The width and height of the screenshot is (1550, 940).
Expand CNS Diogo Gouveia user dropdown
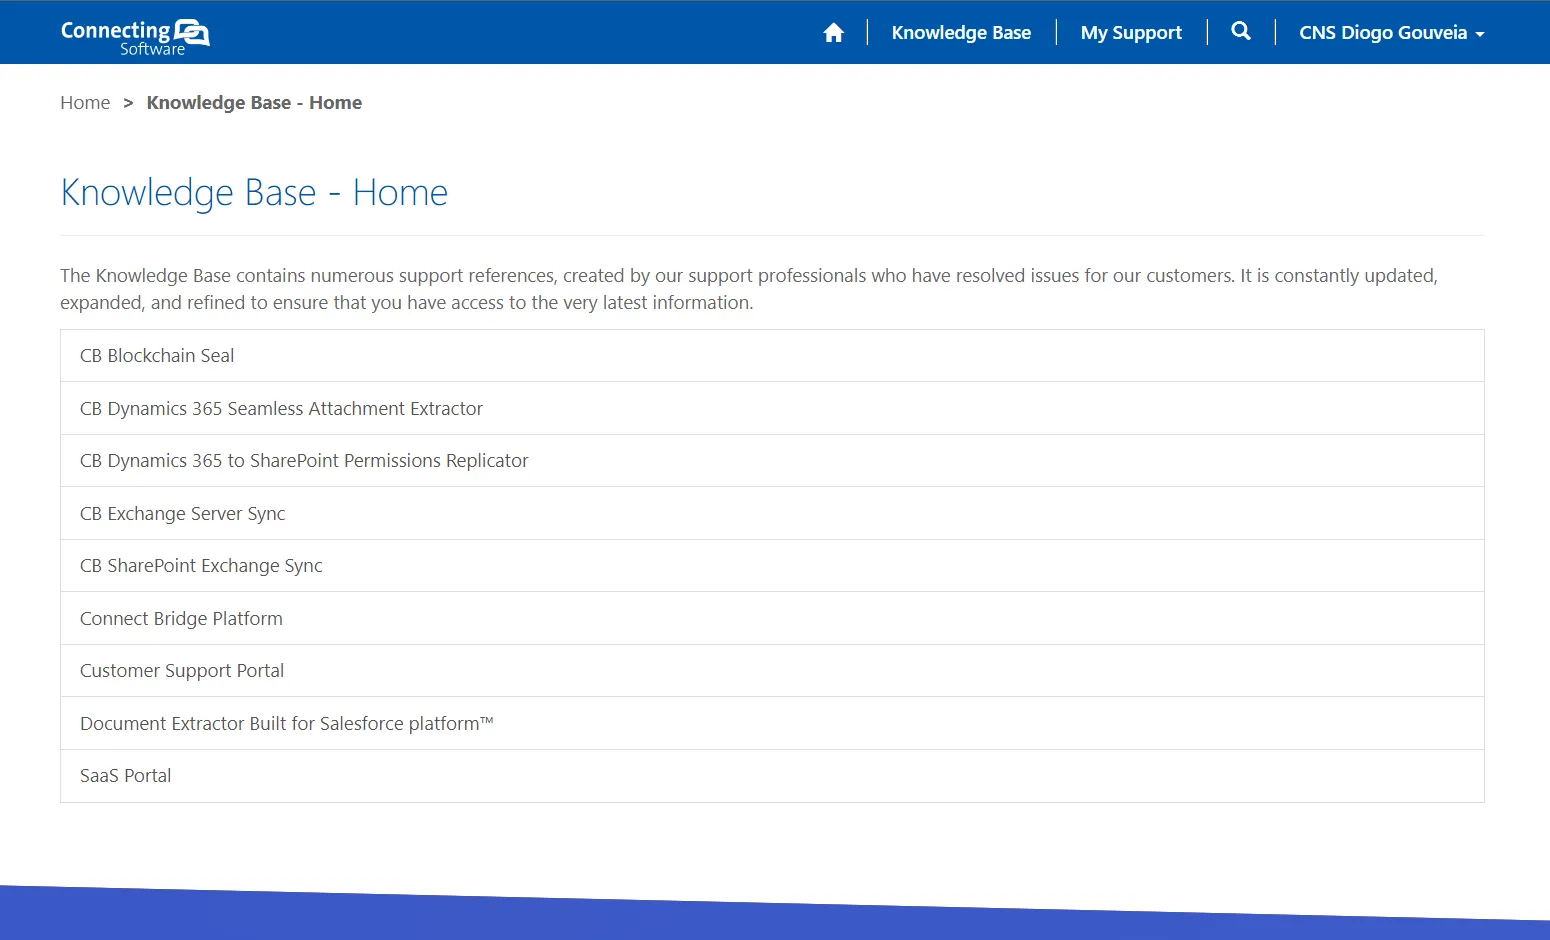1391,33
